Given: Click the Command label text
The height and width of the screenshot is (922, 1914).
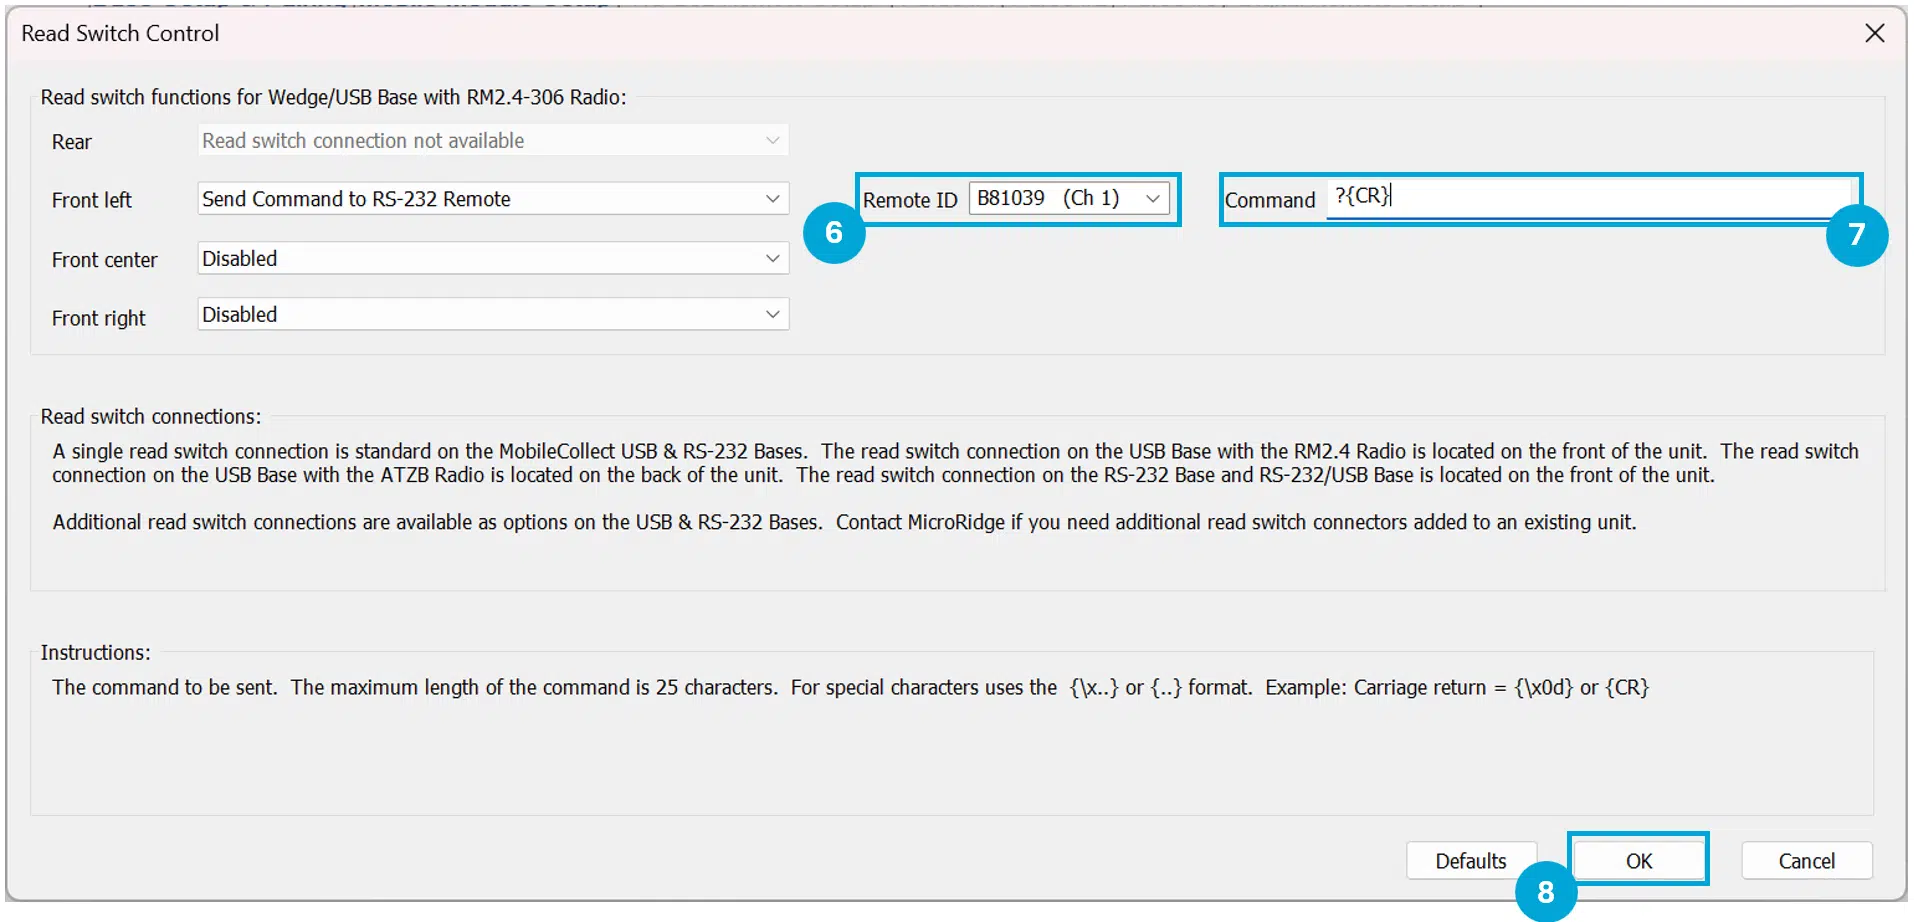Looking at the screenshot, I should [1270, 200].
